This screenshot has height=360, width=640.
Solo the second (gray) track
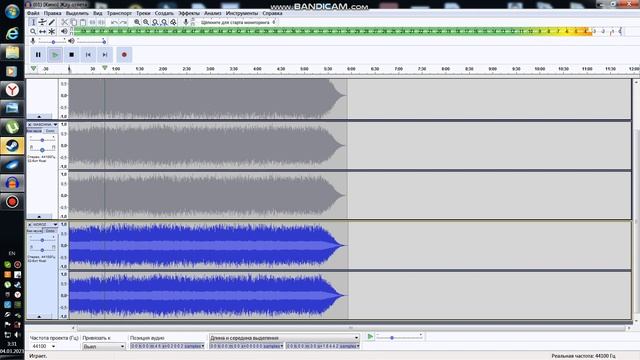(x=50, y=131)
